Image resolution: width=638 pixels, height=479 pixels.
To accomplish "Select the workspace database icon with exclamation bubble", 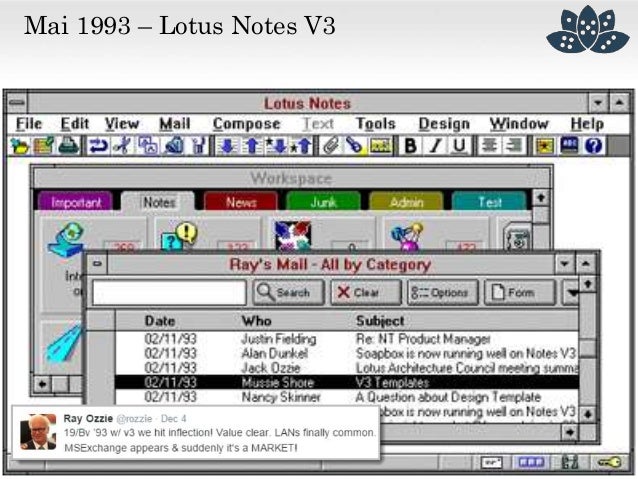I will (x=179, y=236).
